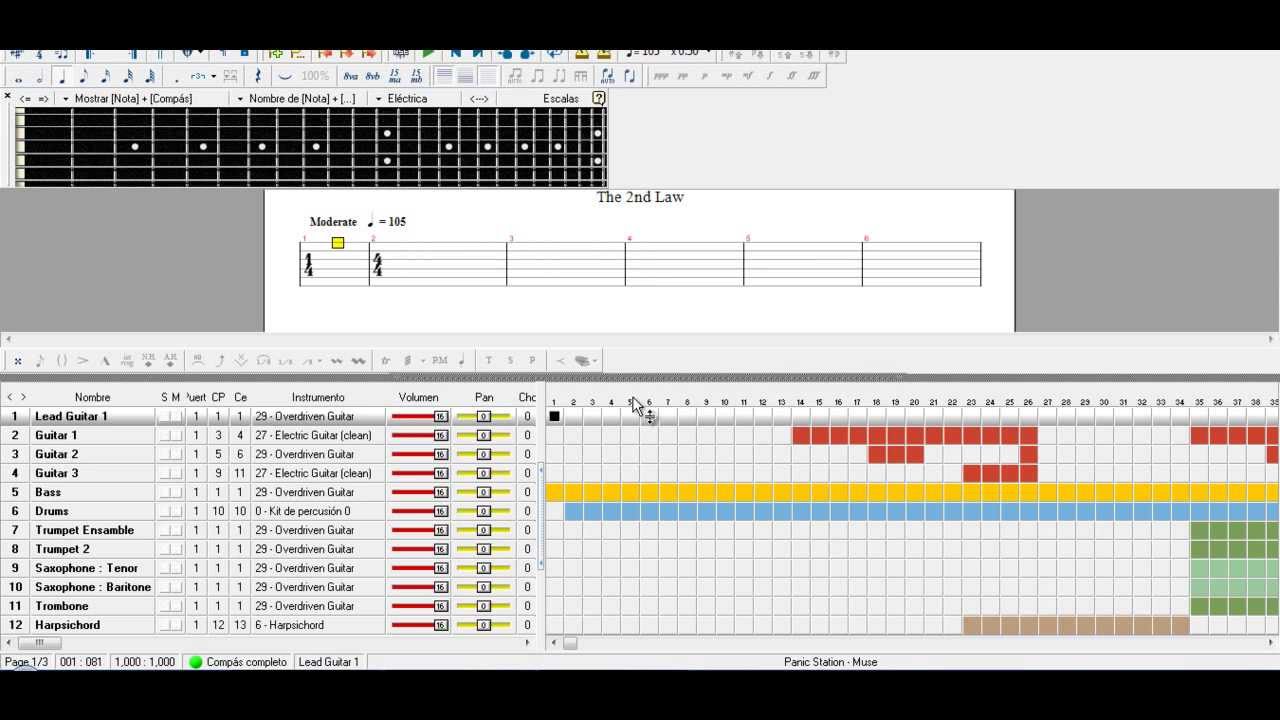Select the Saxophone : Baritone track
The width and height of the screenshot is (1280, 720).
coord(93,587)
